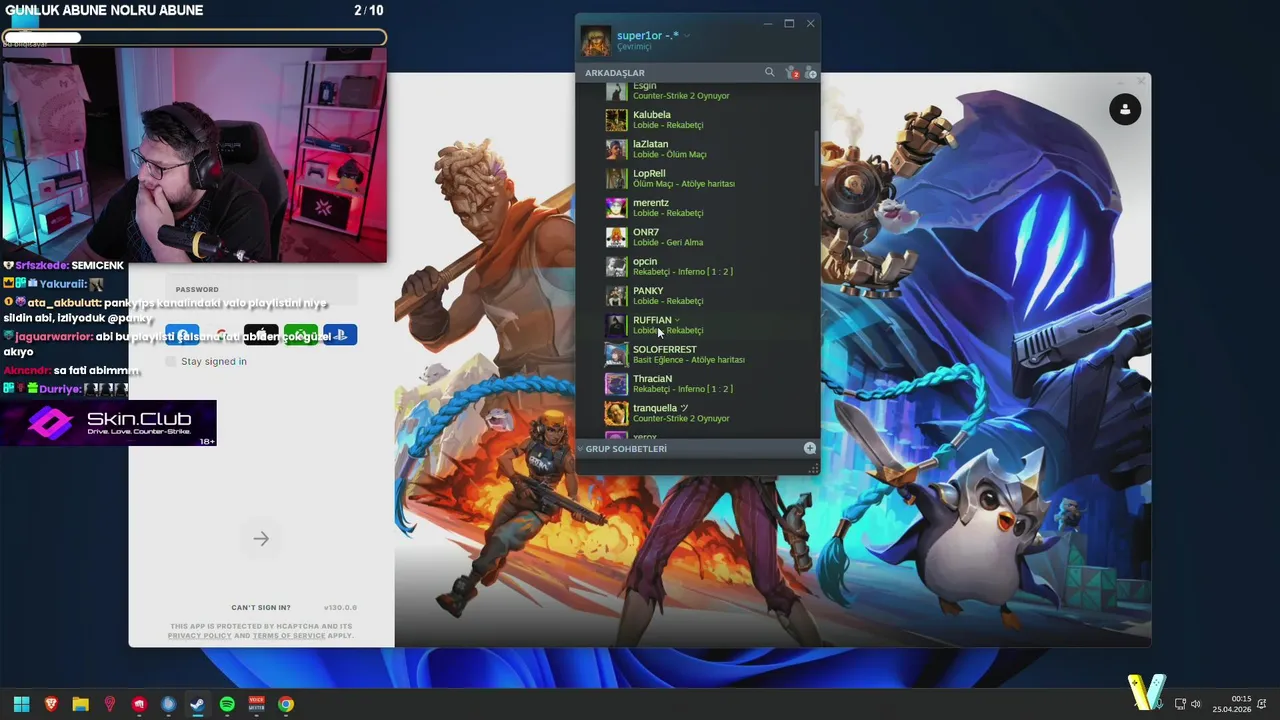
Task: Select friend Esgin playing Counter-Strike 2
Action: pos(698,91)
